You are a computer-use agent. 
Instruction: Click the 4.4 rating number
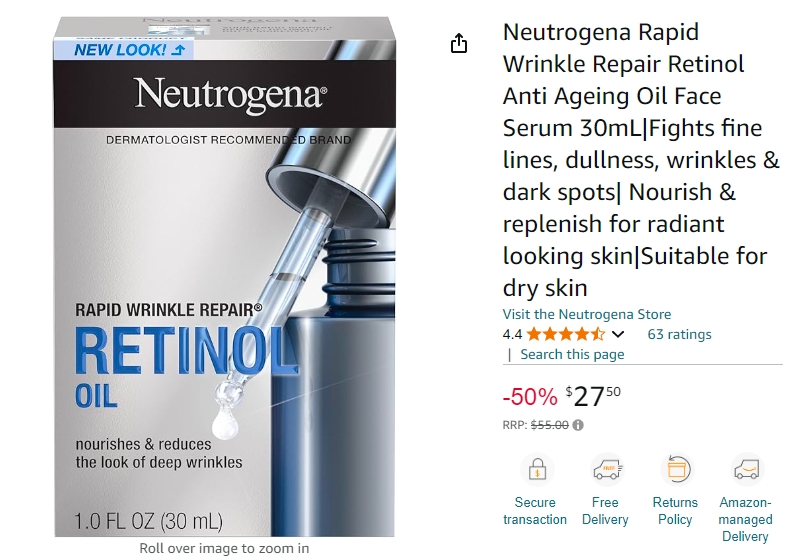coord(512,334)
